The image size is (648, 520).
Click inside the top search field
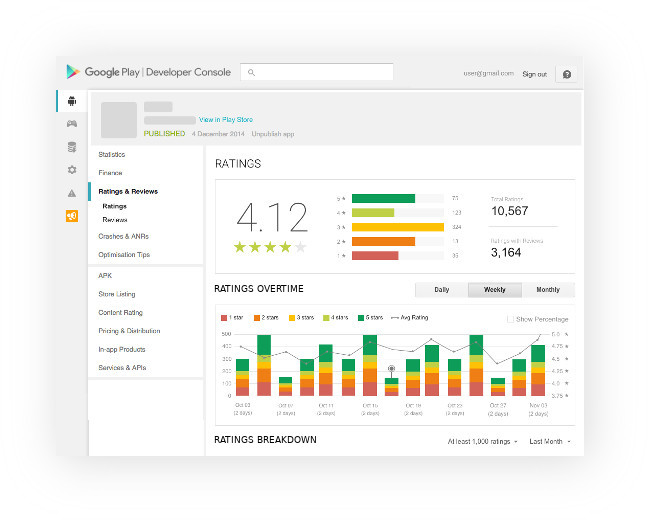(317, 72)
